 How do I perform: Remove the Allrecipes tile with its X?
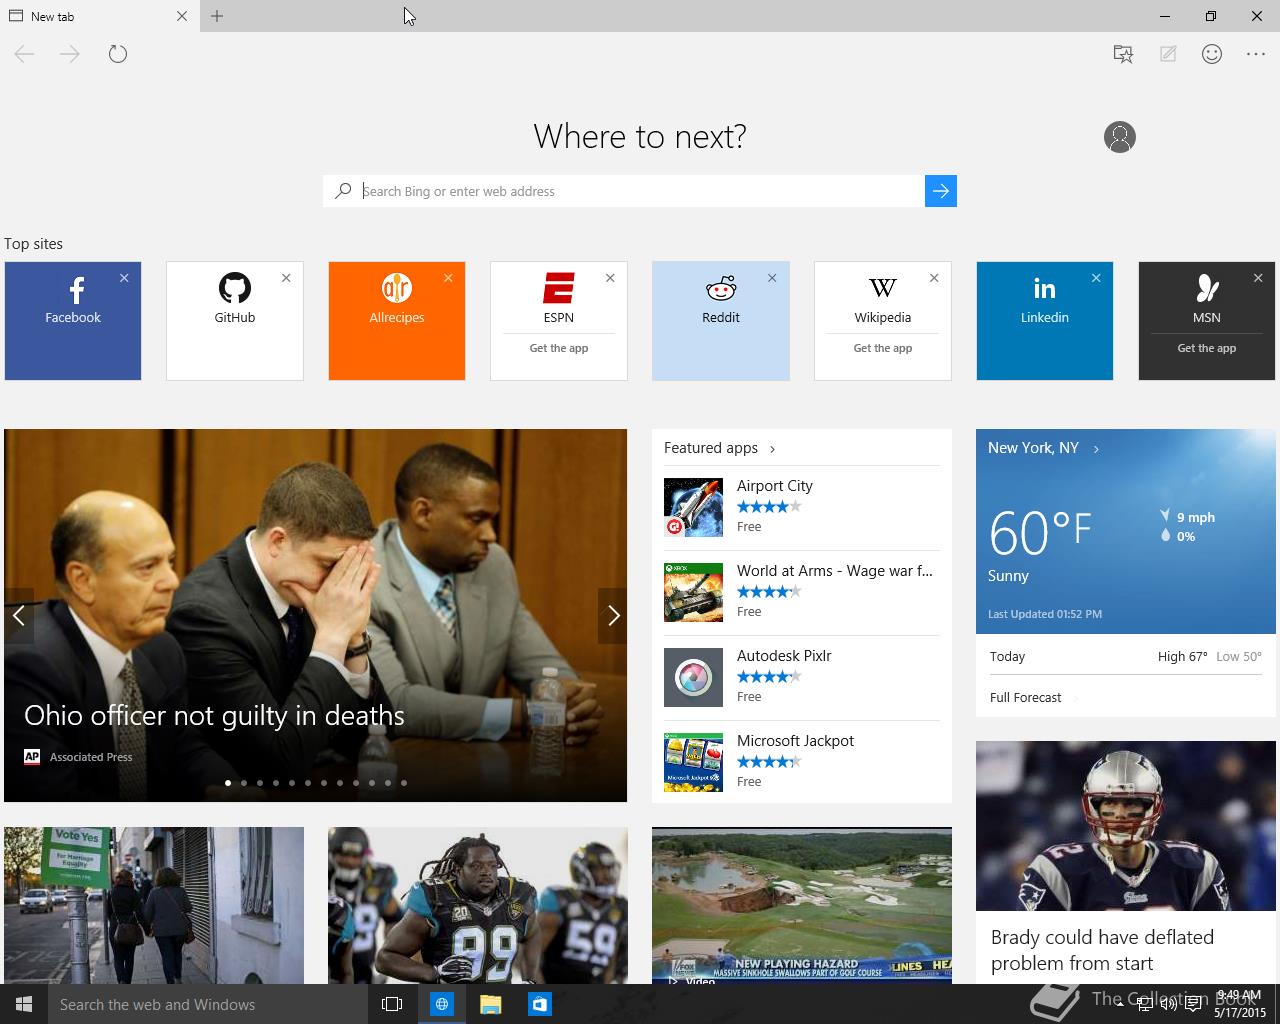click(448, 278)
